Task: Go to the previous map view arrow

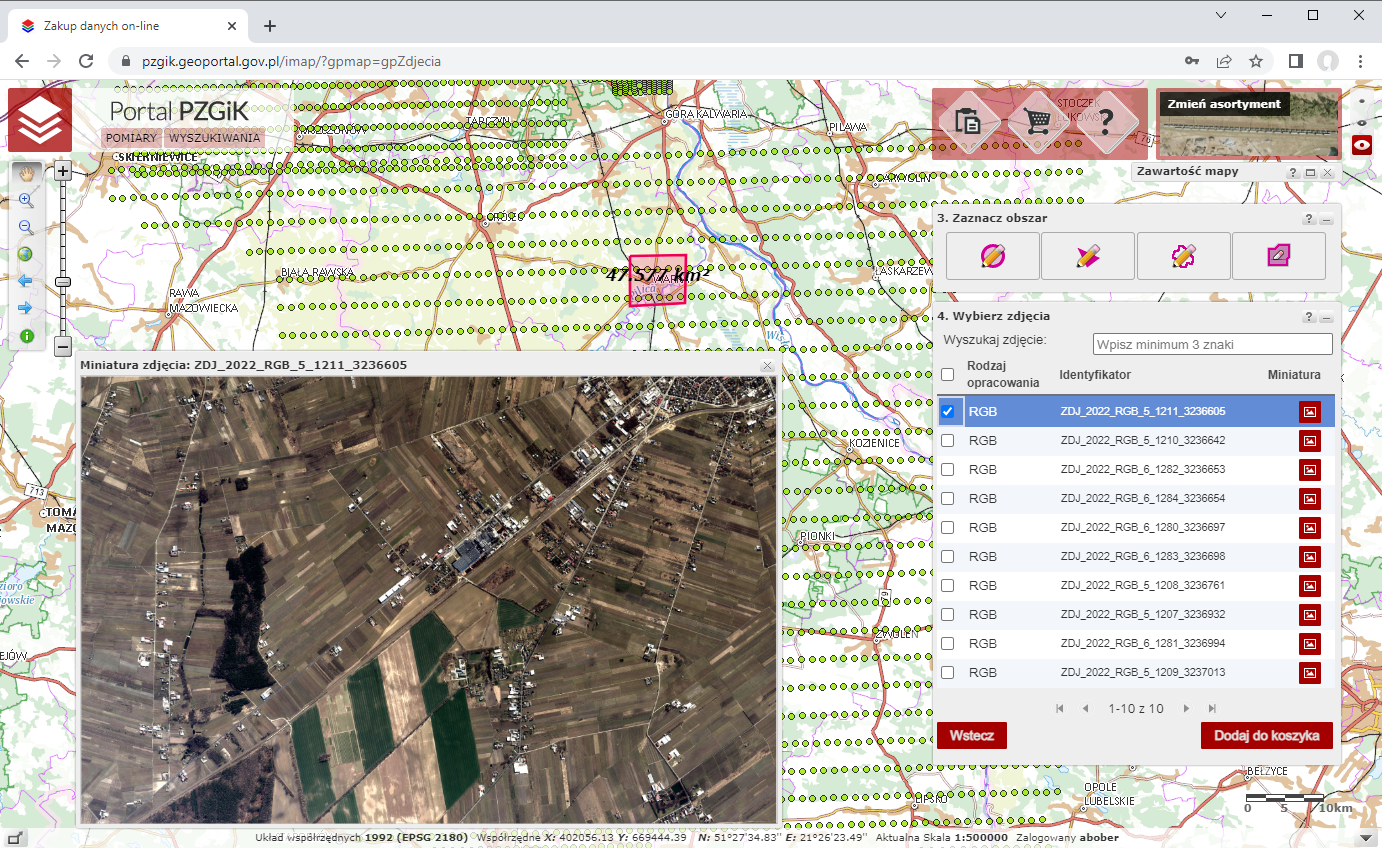Action: point(26,281)
